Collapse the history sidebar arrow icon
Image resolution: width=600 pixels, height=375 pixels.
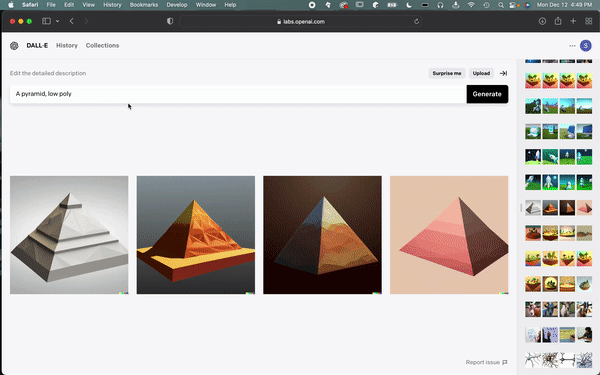click(x=503, y=73)
